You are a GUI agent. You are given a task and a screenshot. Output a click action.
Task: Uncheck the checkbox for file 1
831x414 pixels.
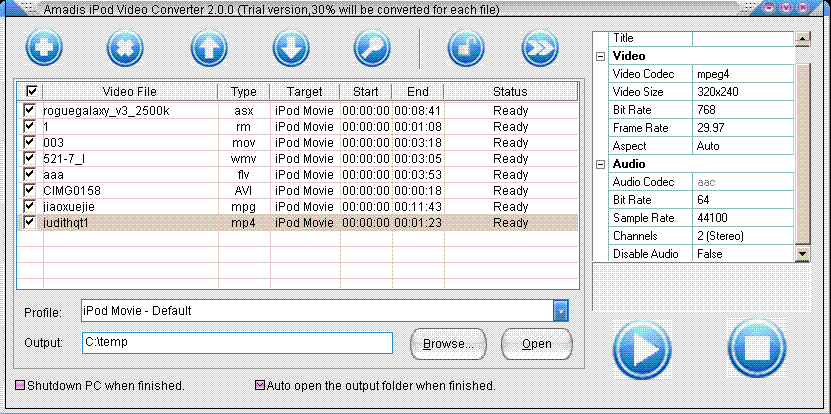point(30,126)
